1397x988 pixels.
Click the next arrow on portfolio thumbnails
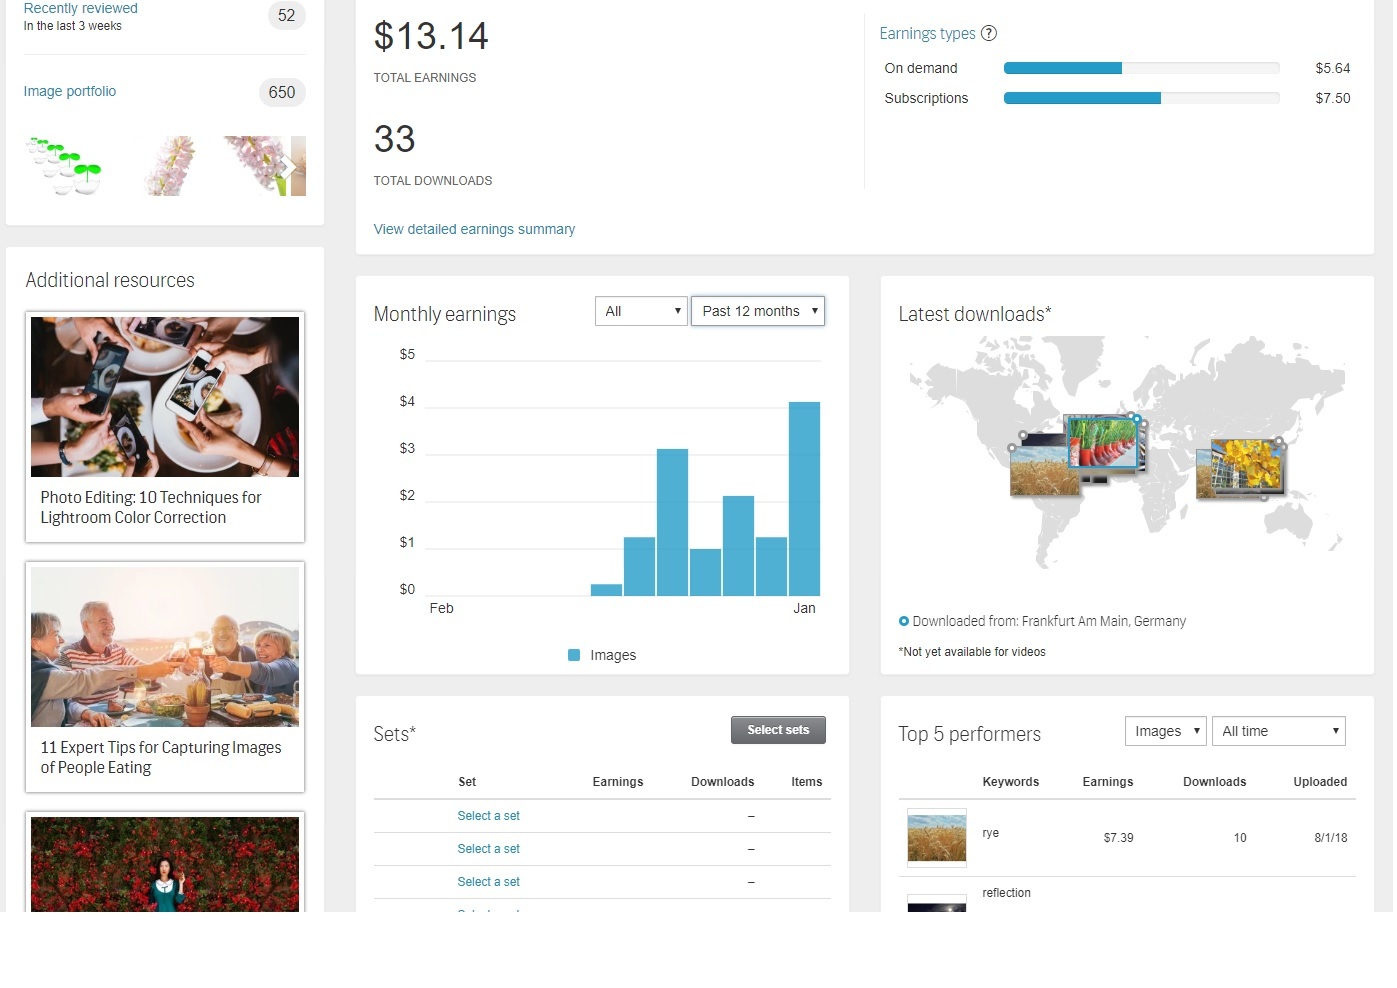coord(288,167)
